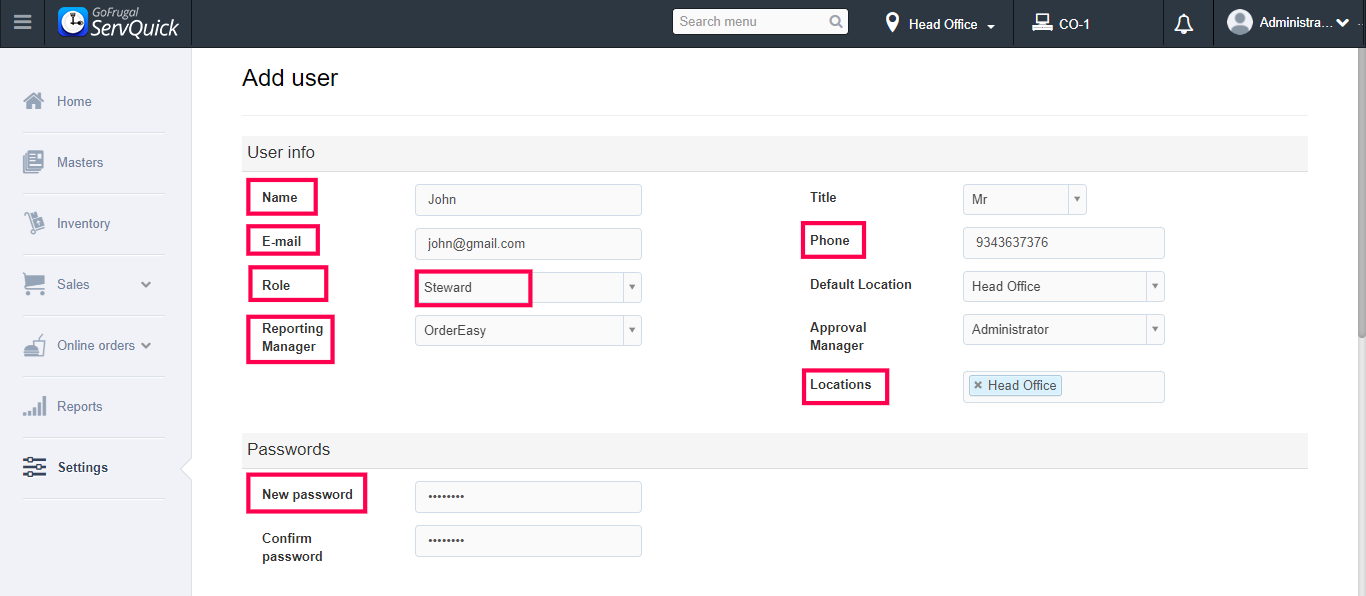Click the Home house icon in sidebar

pyautogui.click(x=34, y=101)
